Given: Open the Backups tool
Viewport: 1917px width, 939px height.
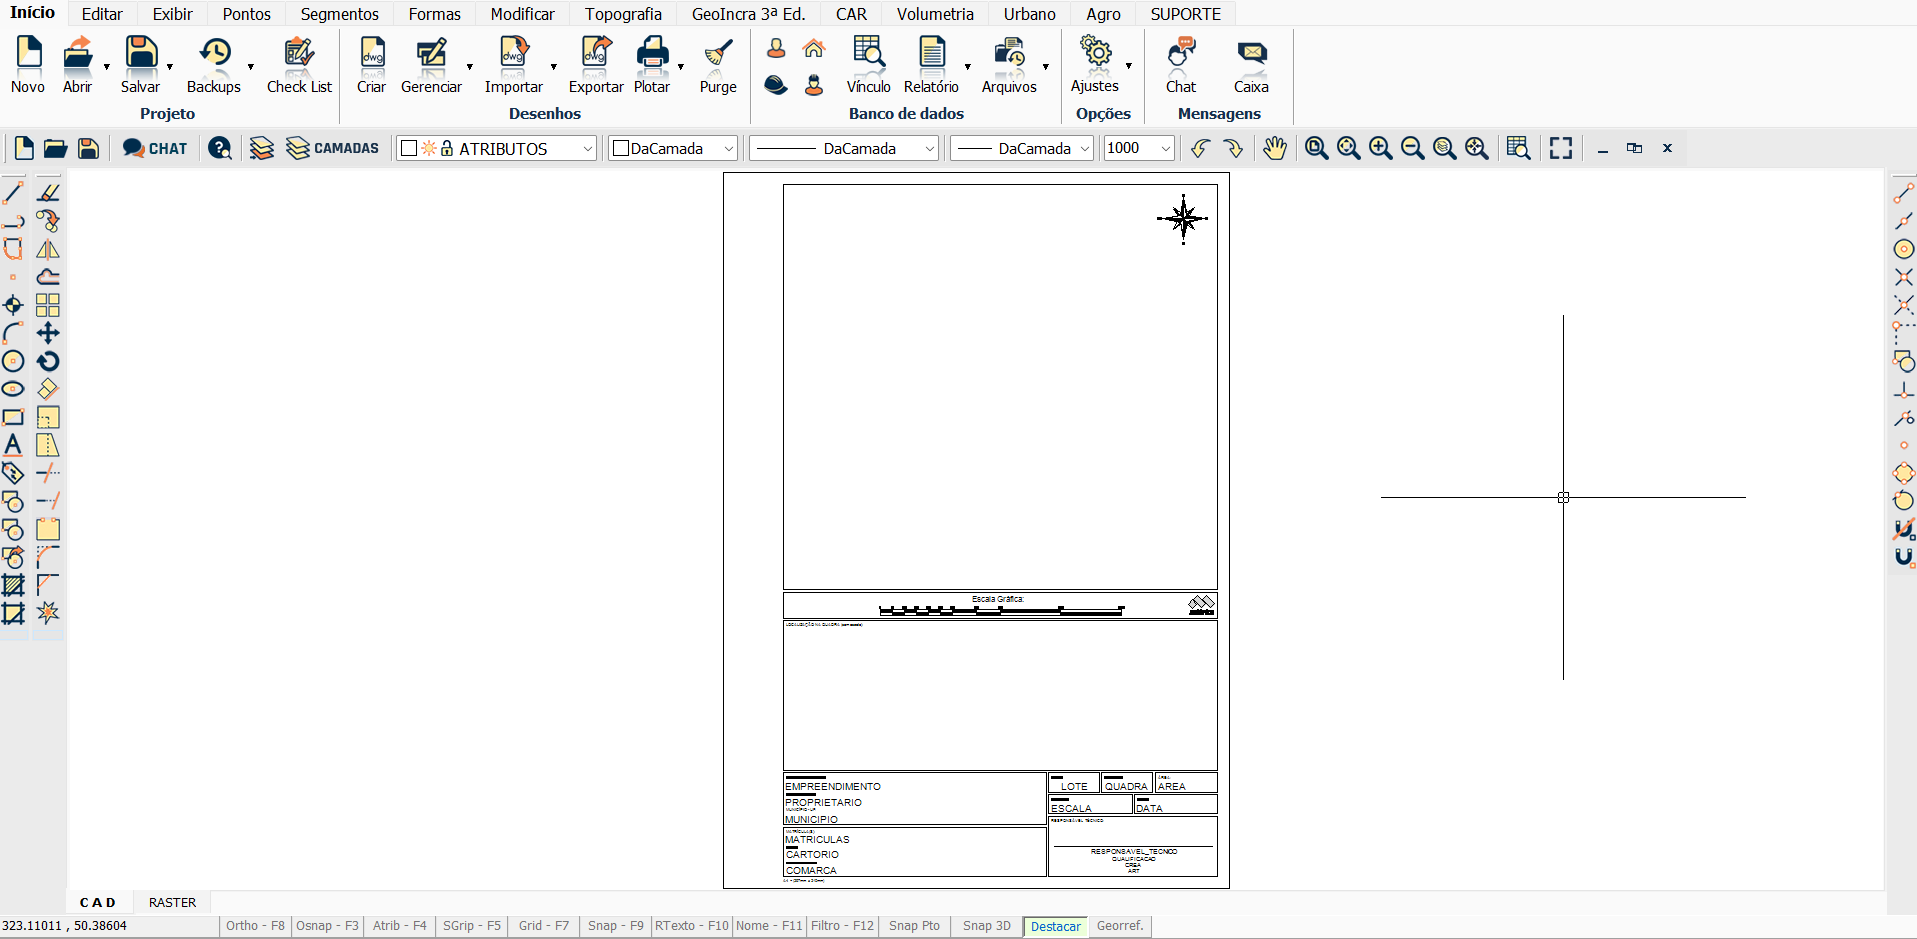Looking at the screenshot, I should (x=214, y=55).
